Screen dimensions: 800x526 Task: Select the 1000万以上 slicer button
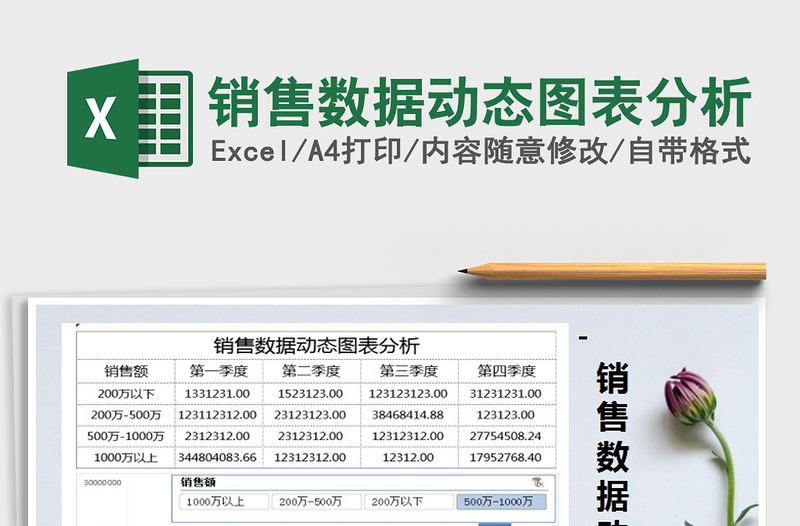[224, 502]
